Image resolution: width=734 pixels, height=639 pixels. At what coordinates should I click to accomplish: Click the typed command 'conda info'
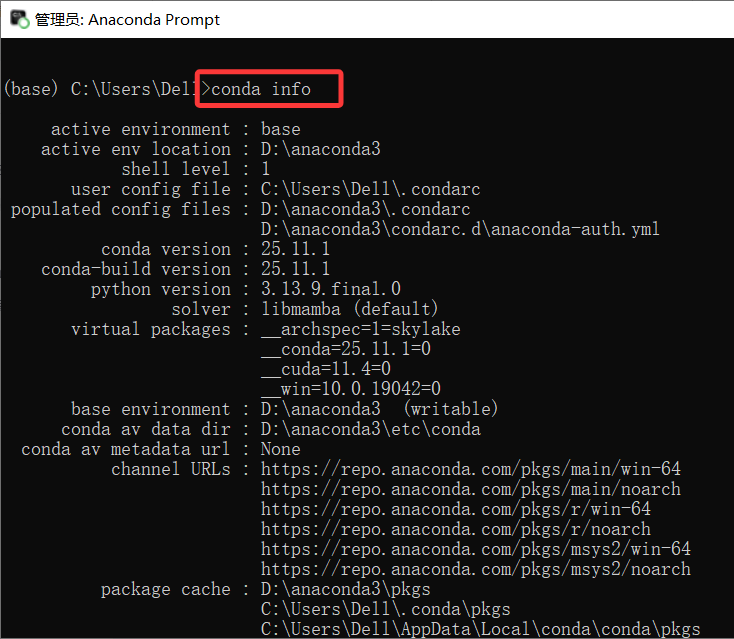pyautogui.click(x=261, y=89)
